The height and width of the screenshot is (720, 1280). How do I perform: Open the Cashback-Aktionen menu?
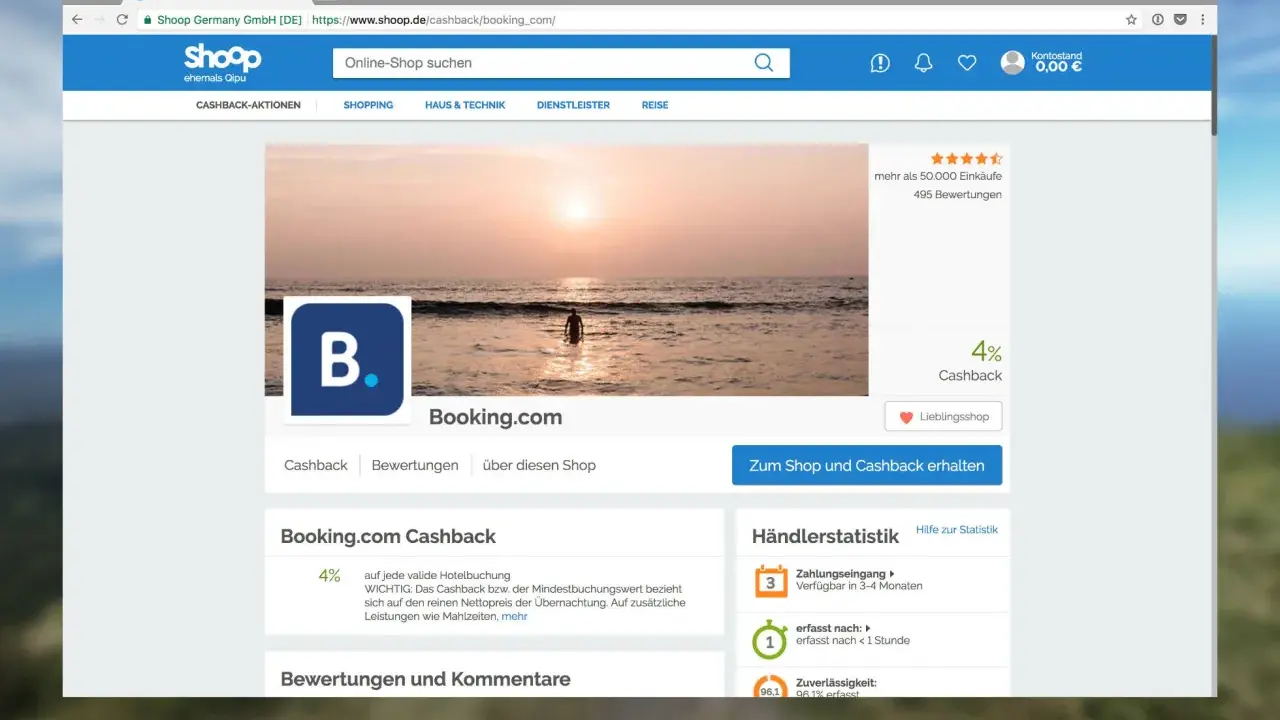(248, 105)
